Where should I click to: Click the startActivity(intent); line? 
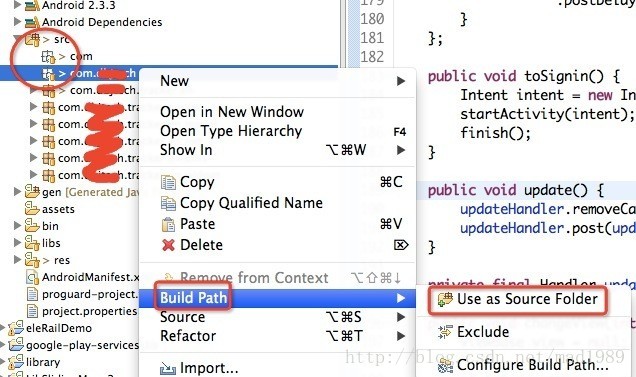(x=547, y=114)
